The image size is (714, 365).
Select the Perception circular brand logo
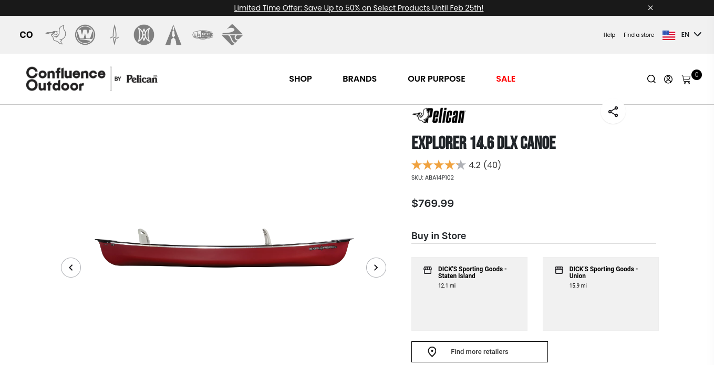(x=144, y=35)
